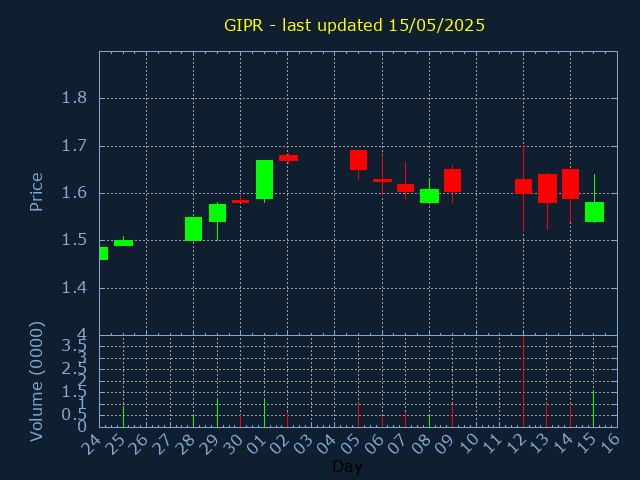Click the green candlestick for day 15
This screenshot has width=640, height=480.
point(594,212)
